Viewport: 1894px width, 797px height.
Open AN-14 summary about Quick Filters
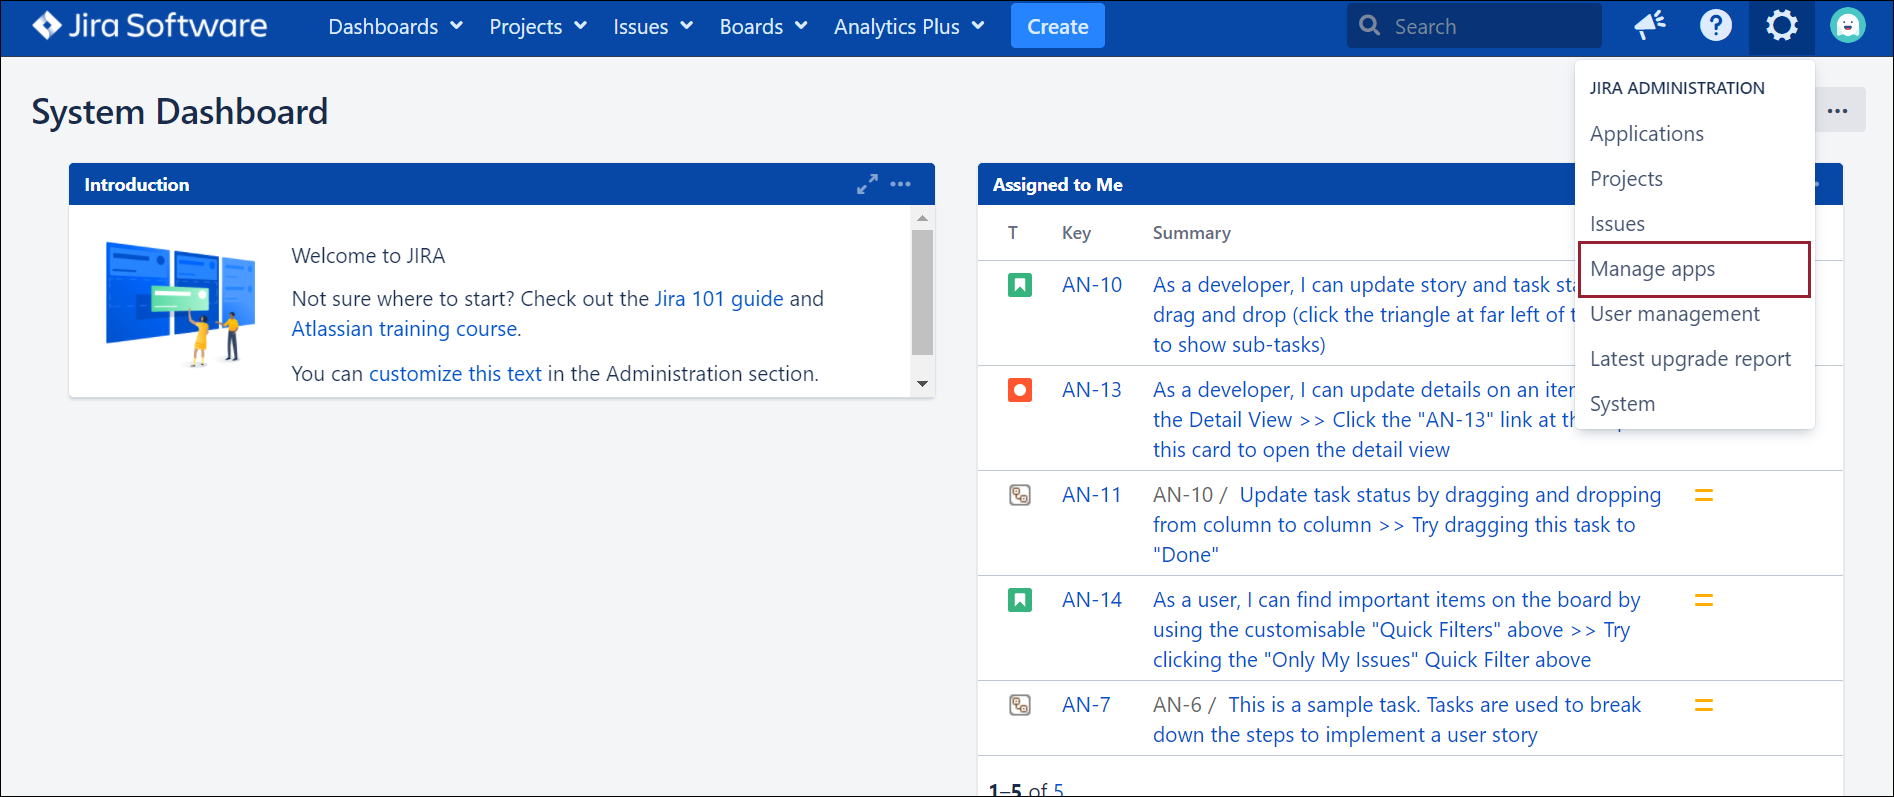pyautogui.click(x=1397, y=630)
